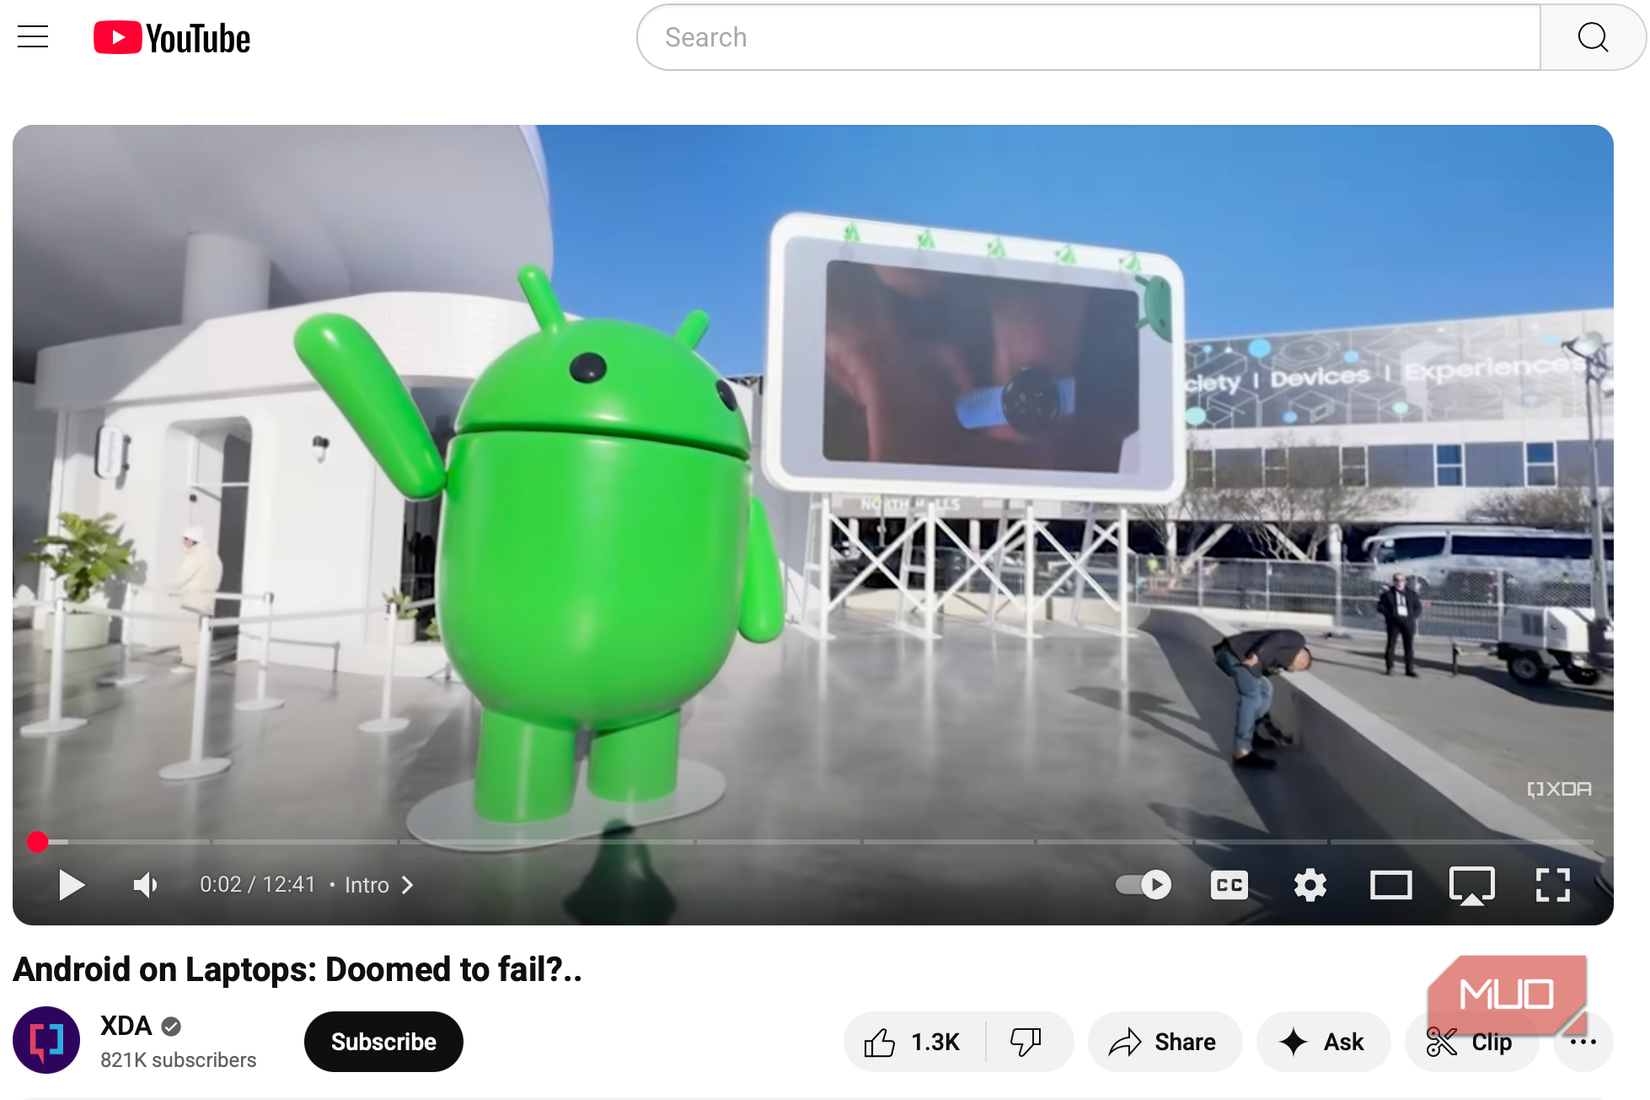Screen dimensions: 1650x1100
Task: Open the Ask AI button
Action: 1323,1042
